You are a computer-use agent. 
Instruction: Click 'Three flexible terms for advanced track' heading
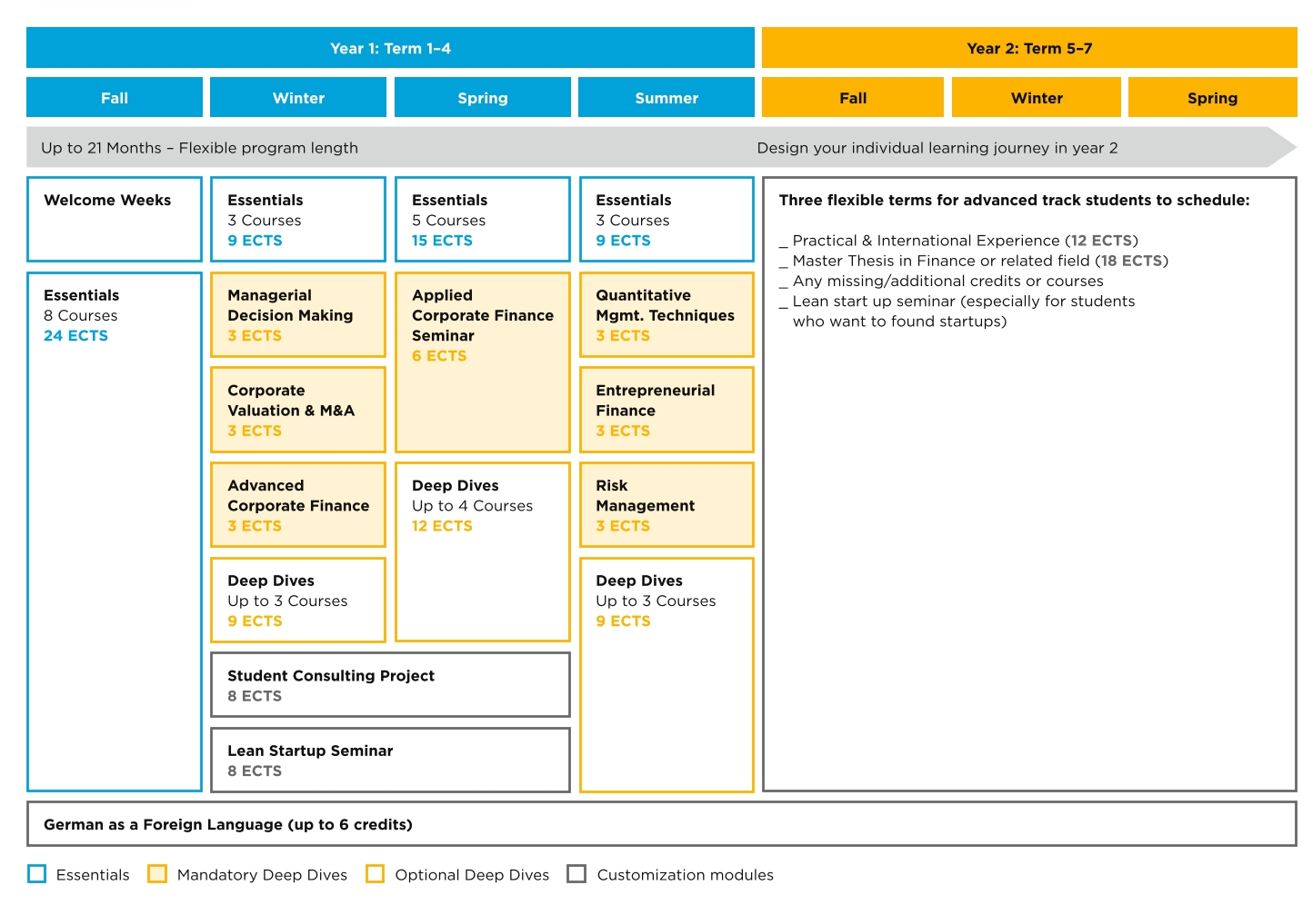[1014, 200]
